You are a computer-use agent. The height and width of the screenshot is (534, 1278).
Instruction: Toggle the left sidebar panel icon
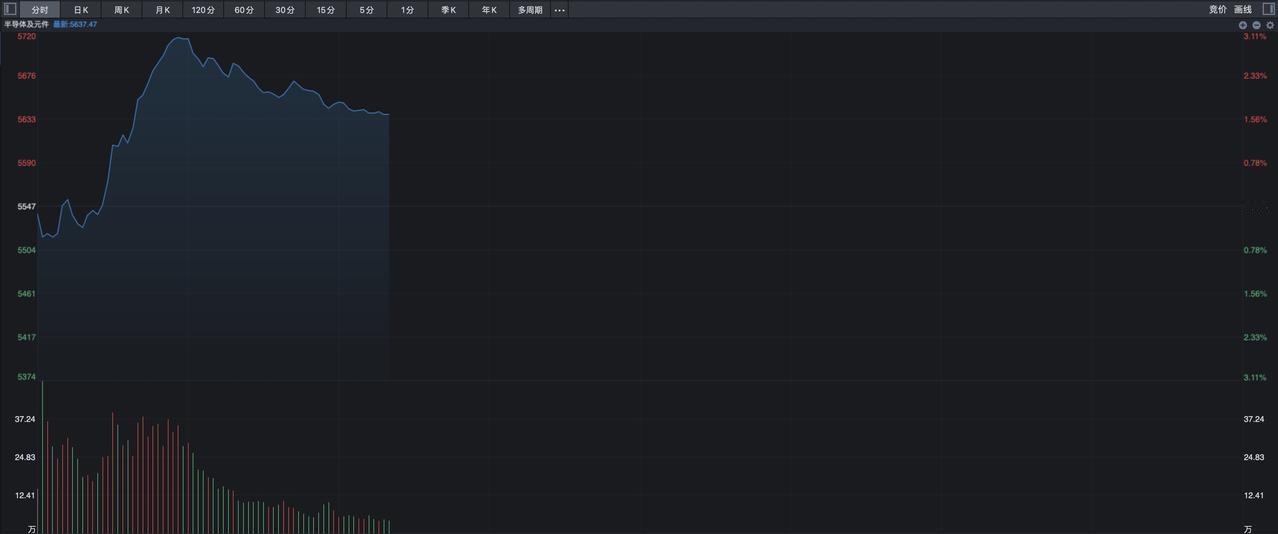coord(9,9)
